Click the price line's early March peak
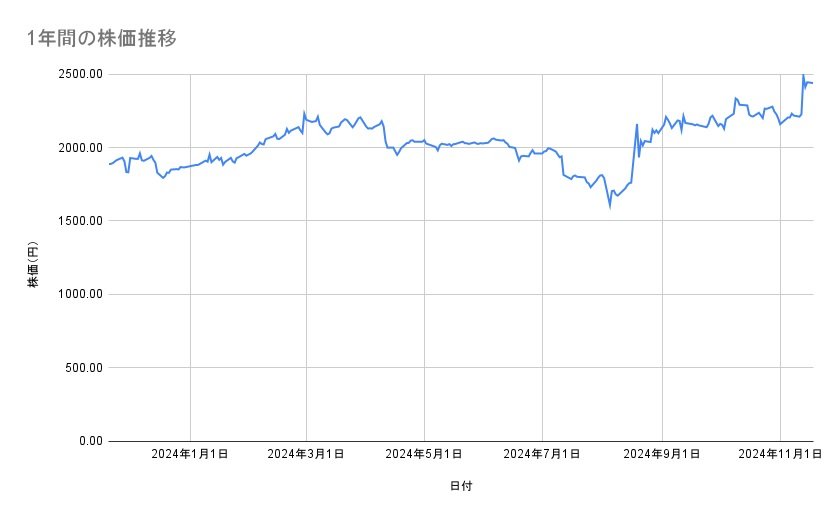The image size is (839, 519). 304,113
